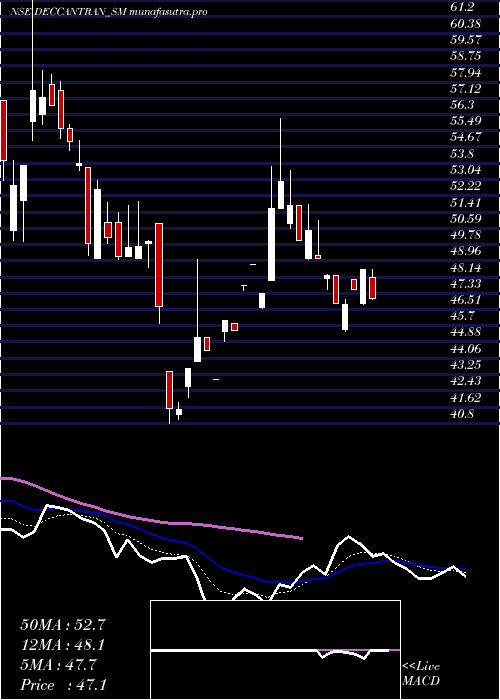Select the 54.67 price axis label
Viewport: 500px width, 700px height.
pos(466,137)
